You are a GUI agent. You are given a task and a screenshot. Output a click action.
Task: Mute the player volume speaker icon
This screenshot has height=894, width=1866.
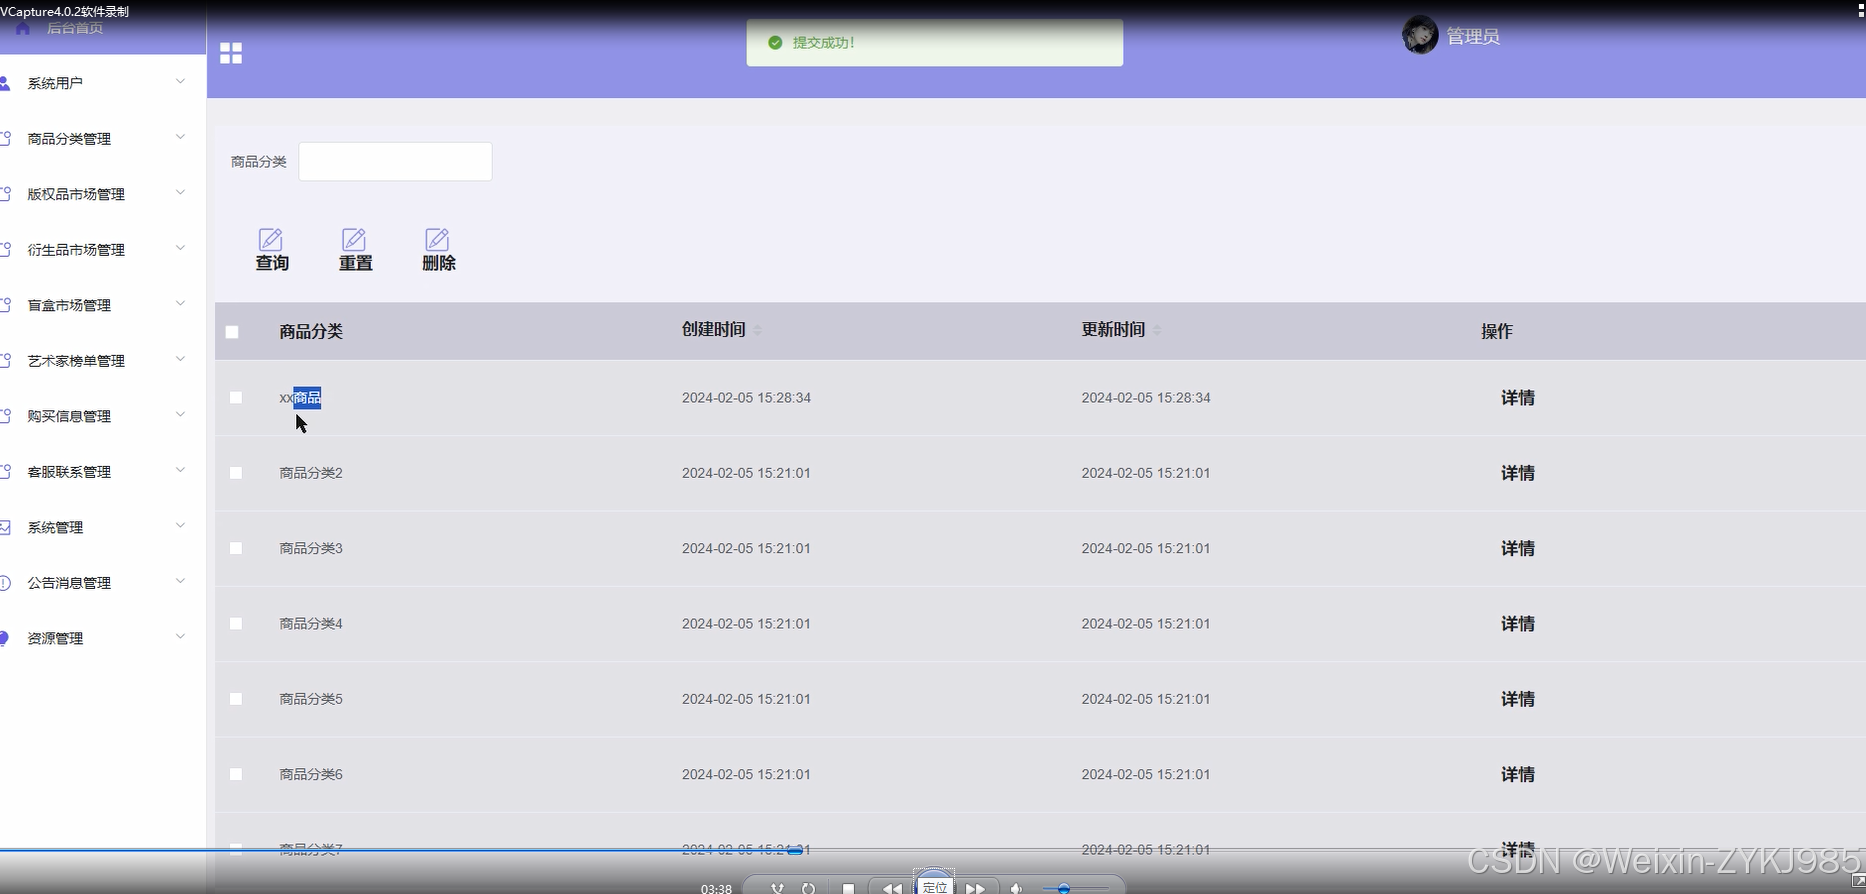pyautogui.click(x=1016, y=888)
